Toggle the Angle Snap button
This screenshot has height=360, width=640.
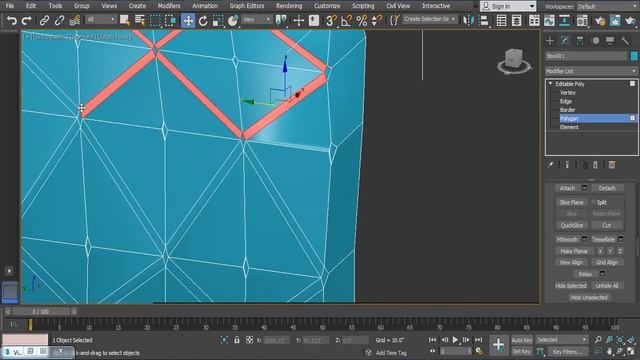[347, 20]
